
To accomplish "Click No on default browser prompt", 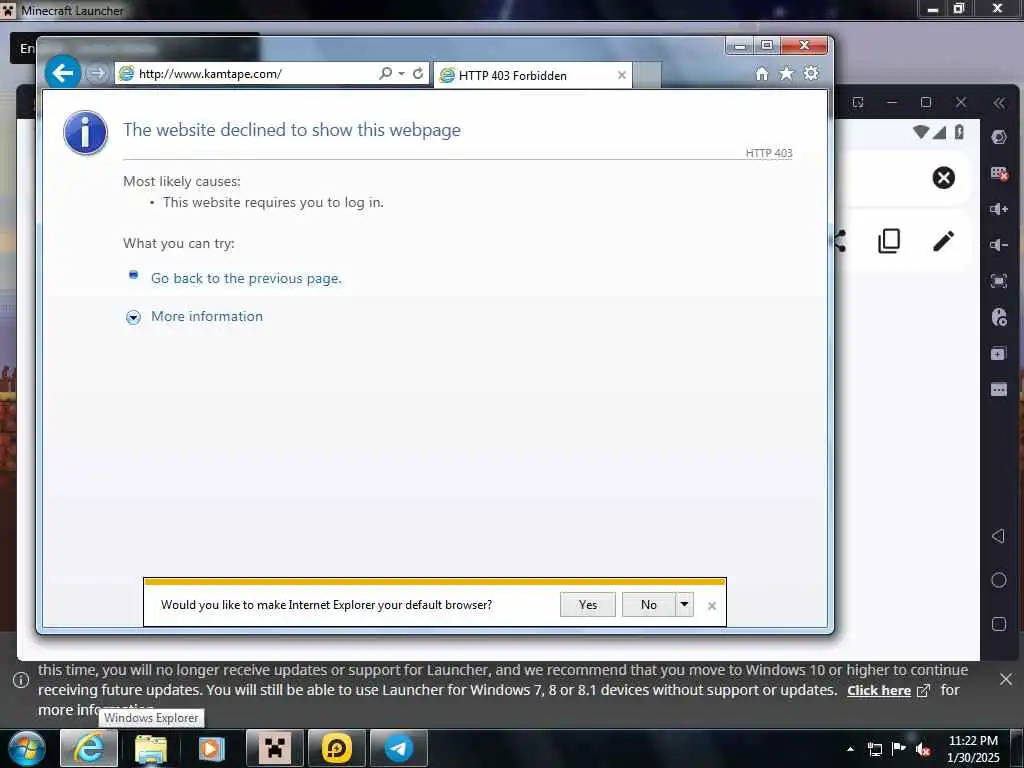I will point(648,605).
